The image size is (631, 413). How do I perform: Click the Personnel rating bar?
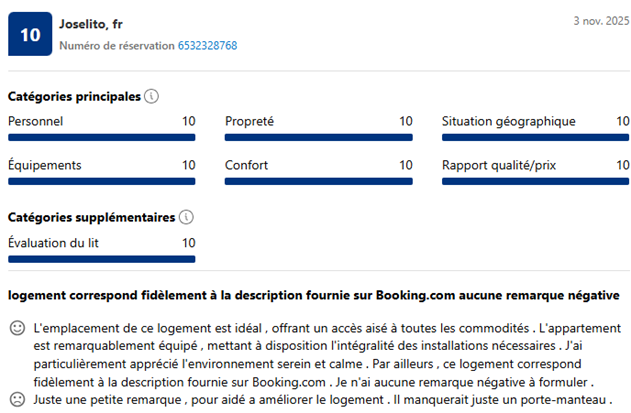point(101,138)
